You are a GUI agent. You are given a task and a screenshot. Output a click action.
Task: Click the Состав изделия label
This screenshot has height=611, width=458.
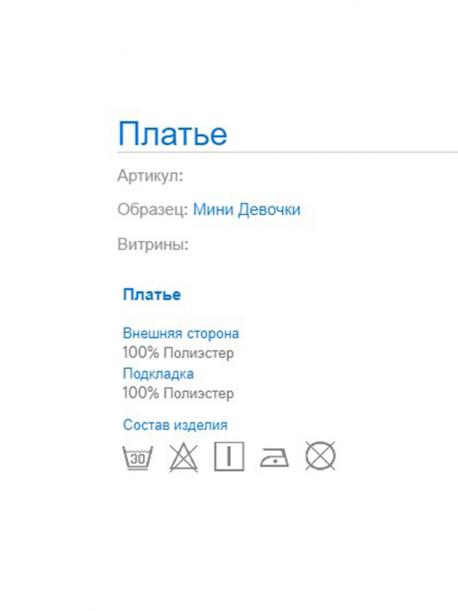pos(175,425)
